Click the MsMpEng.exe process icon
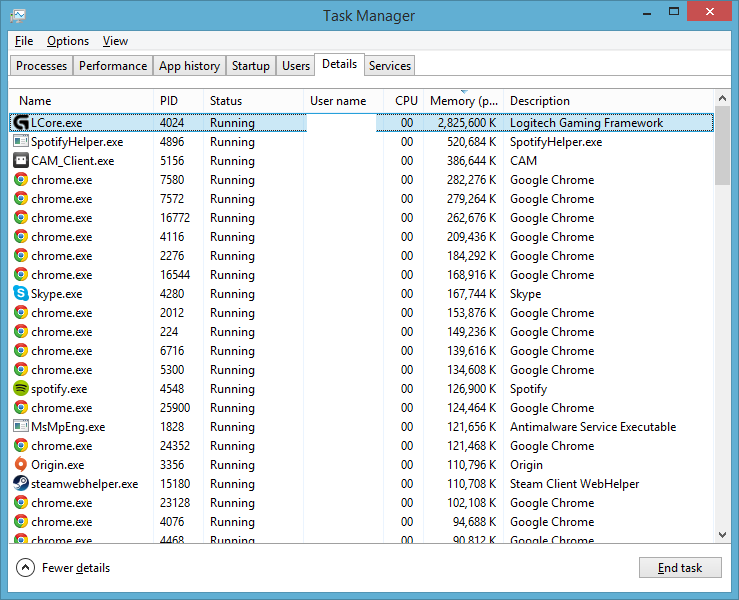This screenshot has height=600, width=739. pos(21,426)
